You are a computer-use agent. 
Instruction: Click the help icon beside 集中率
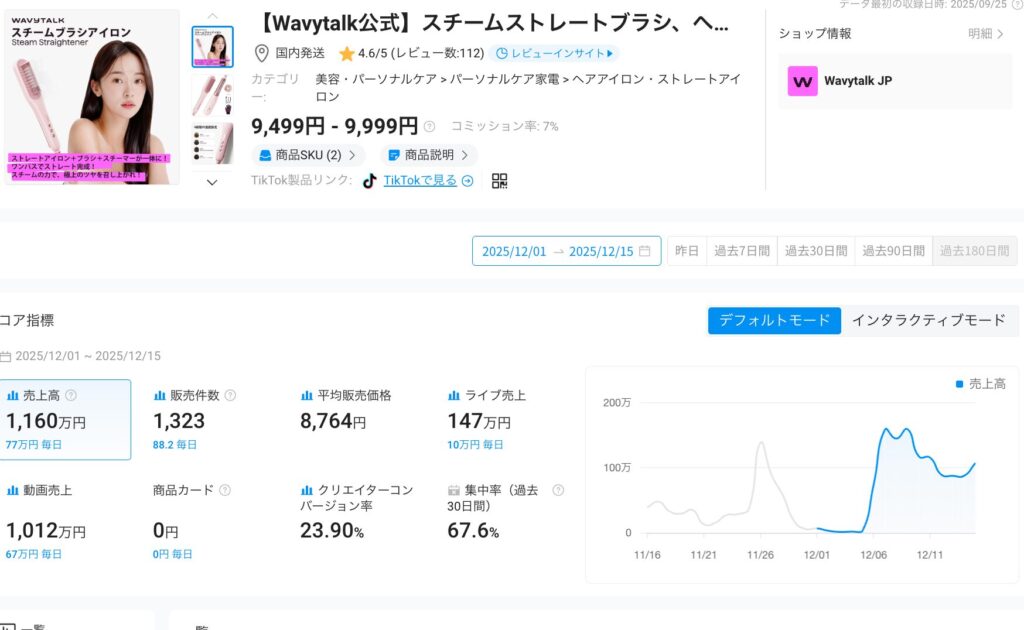558,491
